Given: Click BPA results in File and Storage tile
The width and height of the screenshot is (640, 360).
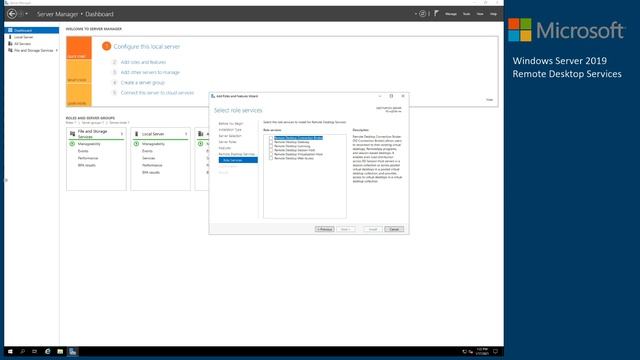Looking at the screenshot, I should 87,165.
